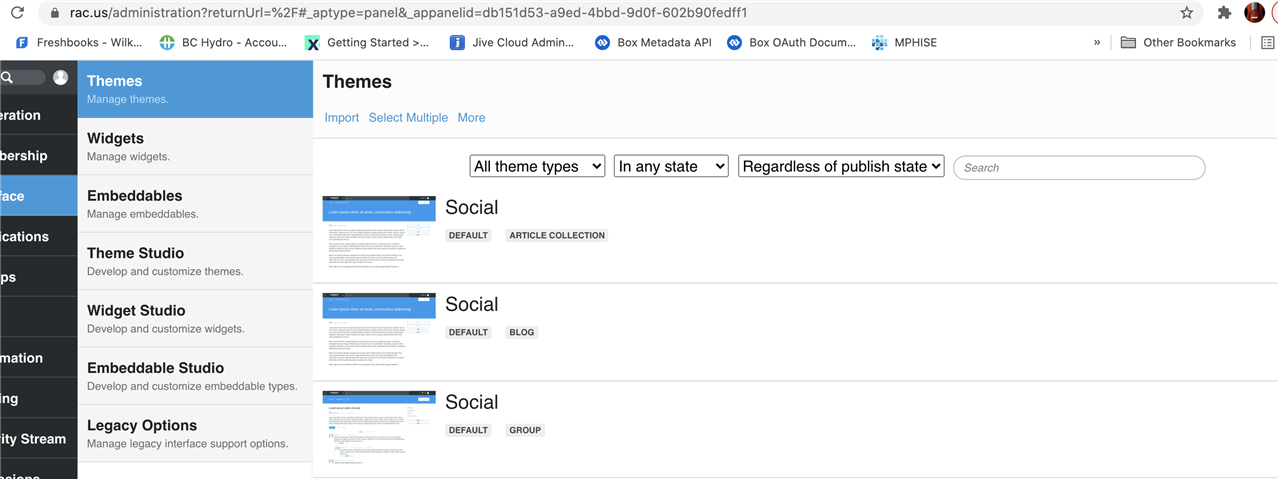Select the Activity Stream sidebar category
The height and width of the screenshot is (479, 1278).
tap(38, 439)
